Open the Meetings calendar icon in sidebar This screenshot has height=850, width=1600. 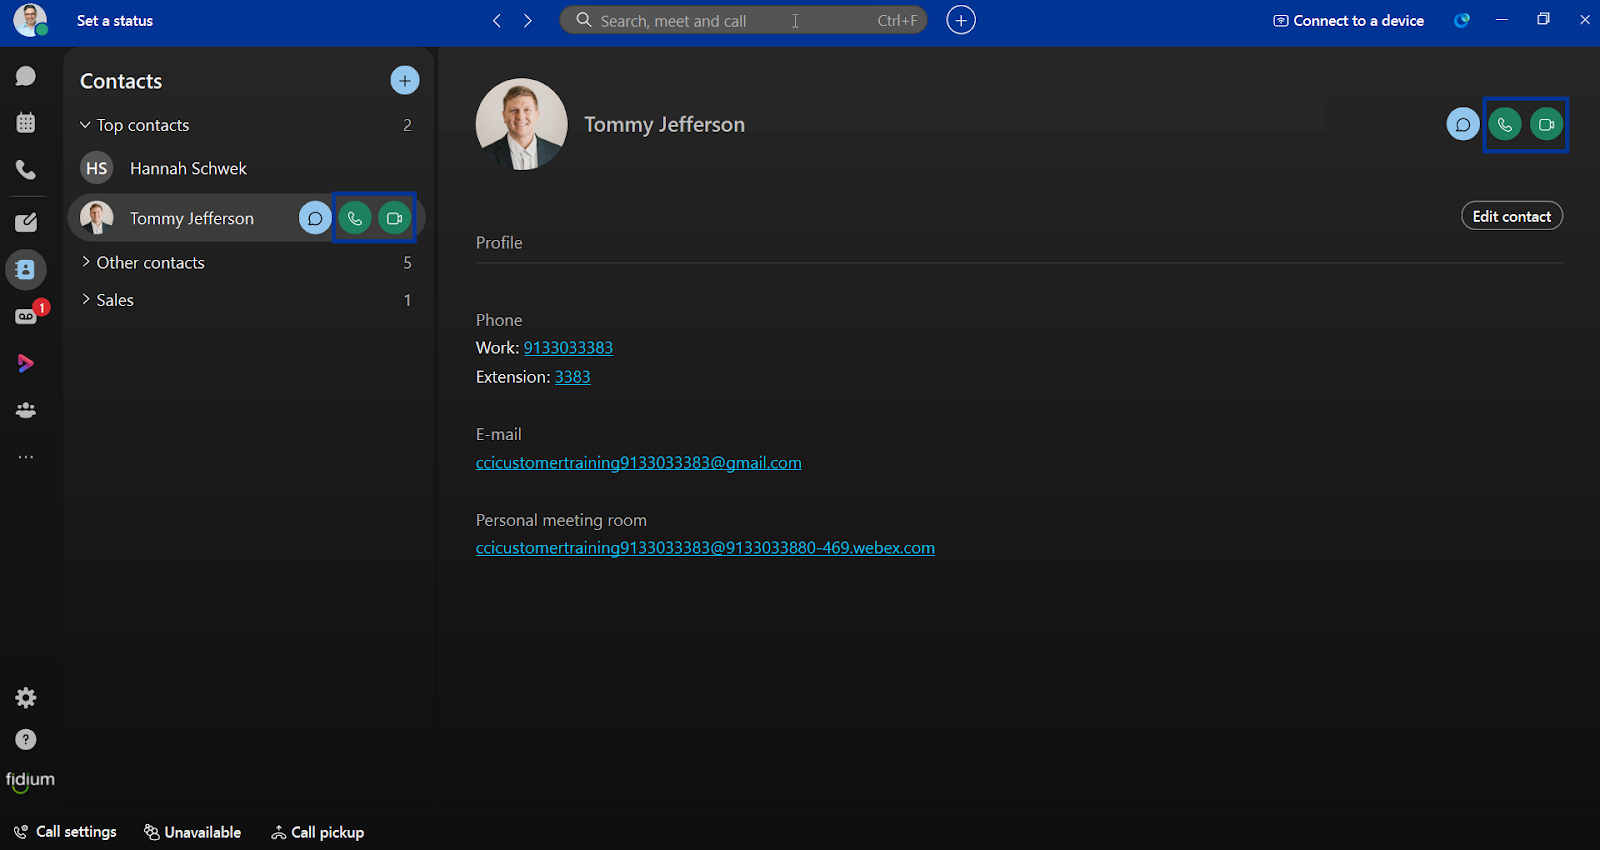tap(26, 123)
